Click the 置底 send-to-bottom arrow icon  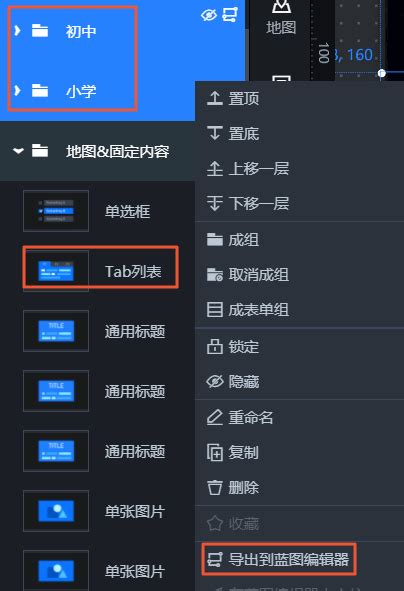pos(215,133)
